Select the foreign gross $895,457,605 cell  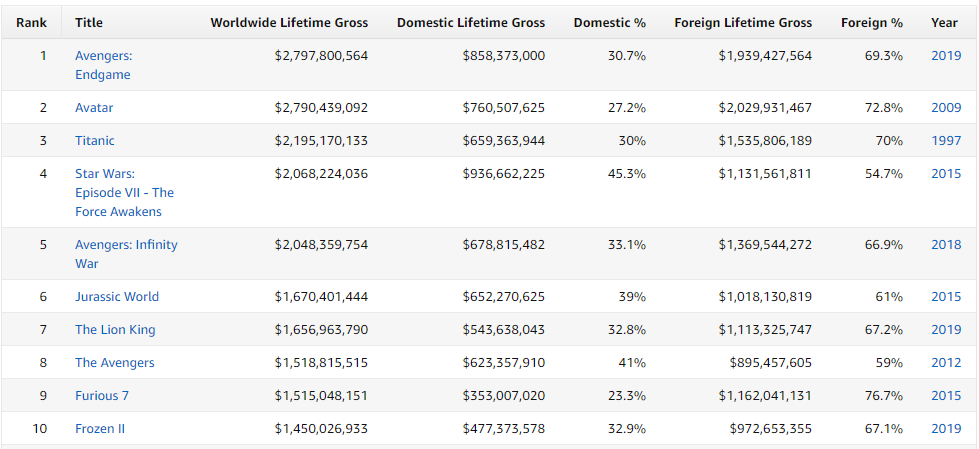tap(771, 363)
